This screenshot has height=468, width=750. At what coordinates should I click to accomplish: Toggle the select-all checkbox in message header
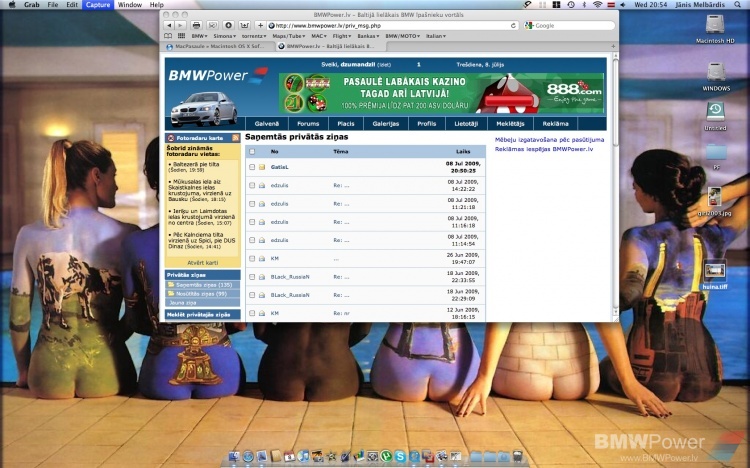(x=252, y=152)
